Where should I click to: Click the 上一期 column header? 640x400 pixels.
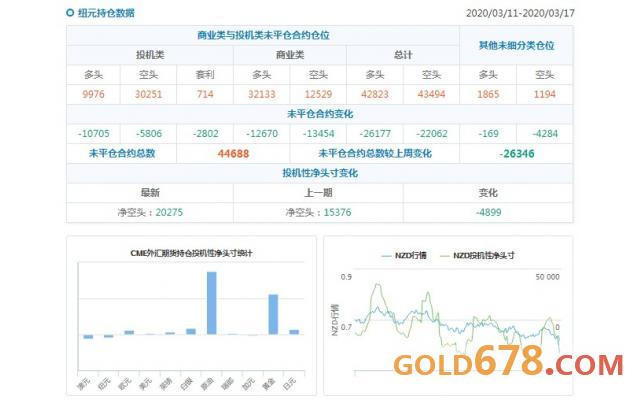click(318, 193)
